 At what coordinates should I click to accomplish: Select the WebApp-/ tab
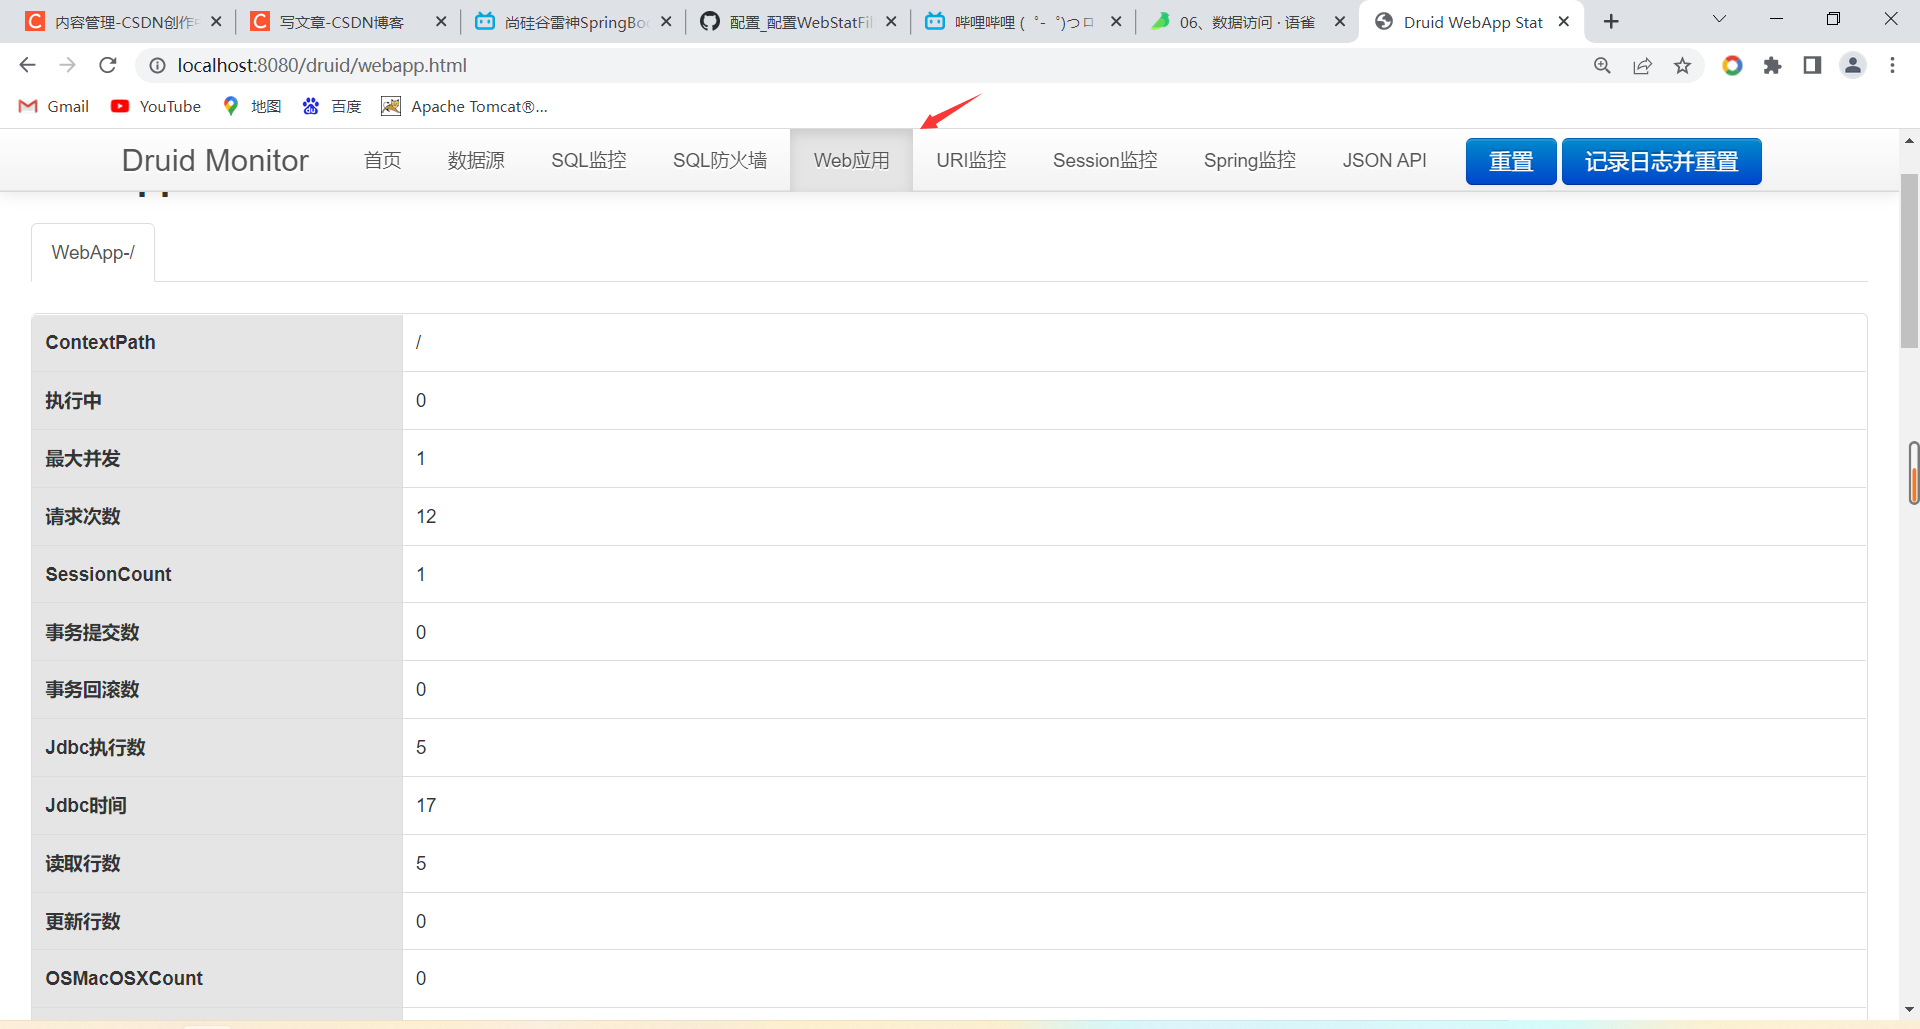coord(93,252)
